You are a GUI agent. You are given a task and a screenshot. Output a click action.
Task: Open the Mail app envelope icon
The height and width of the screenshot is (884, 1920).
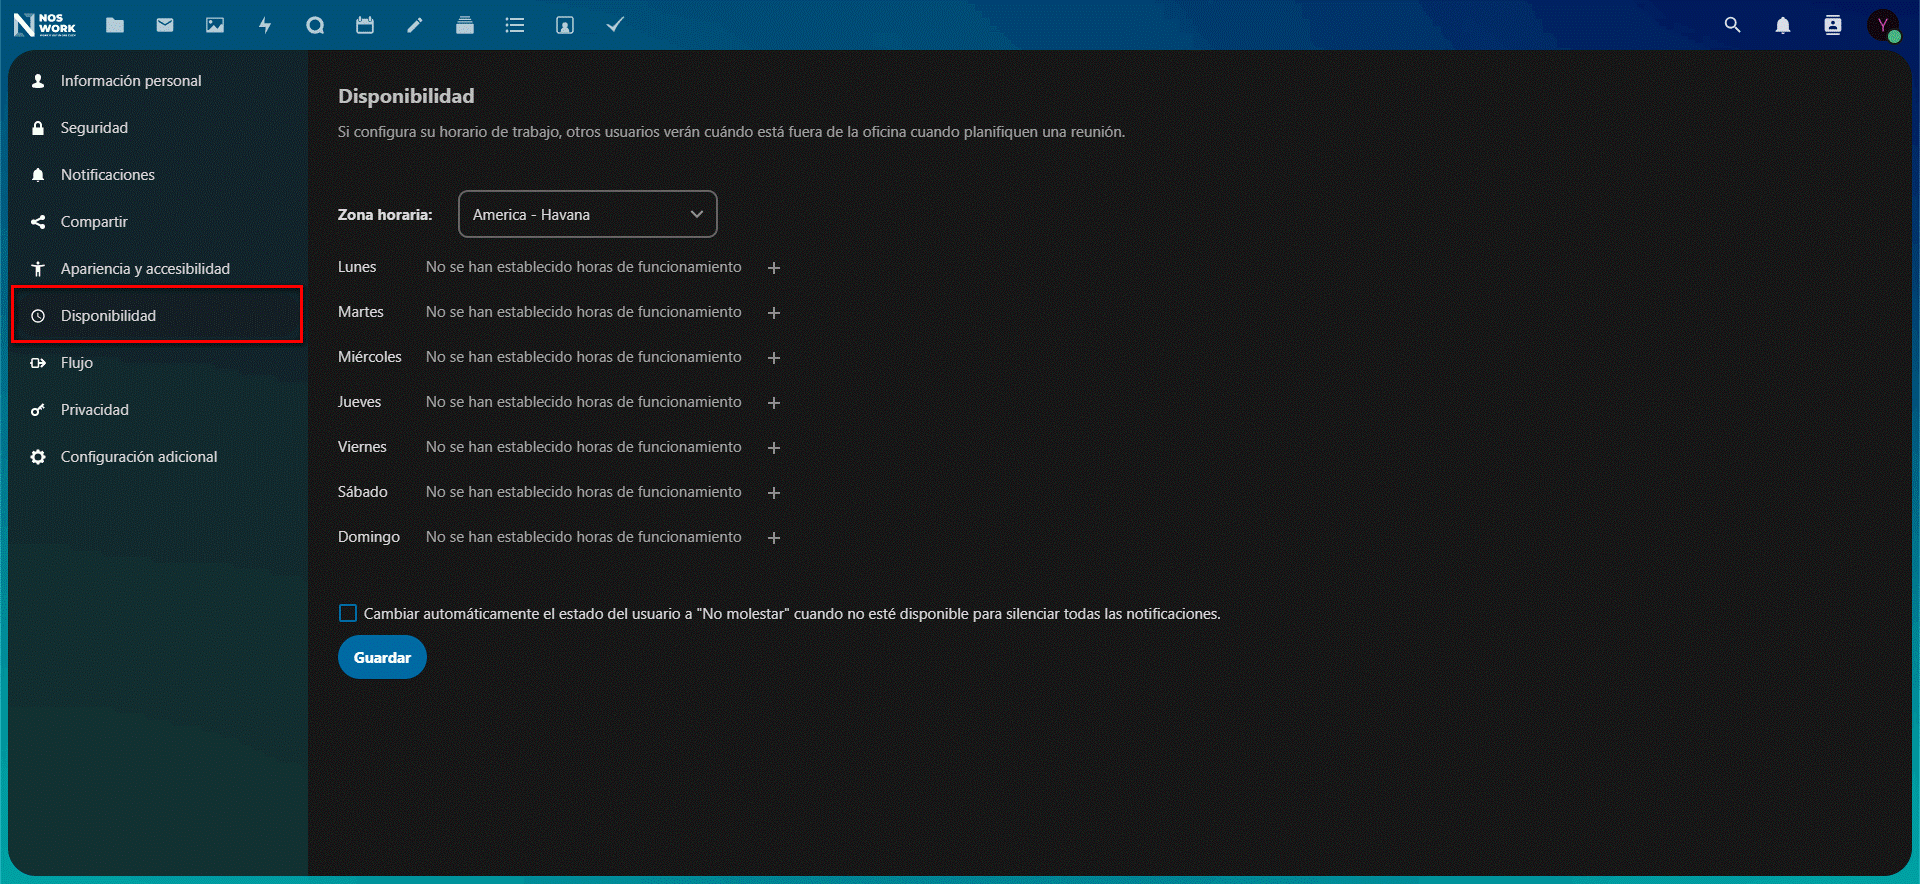pos(165,25)
